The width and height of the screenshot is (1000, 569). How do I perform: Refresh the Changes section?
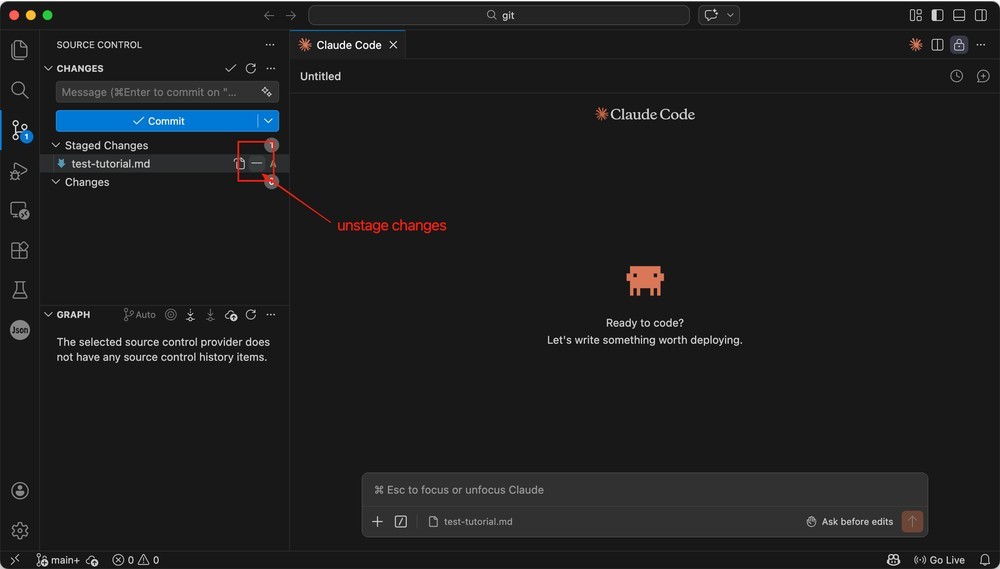pyautogui.click(x=251, y=68)
